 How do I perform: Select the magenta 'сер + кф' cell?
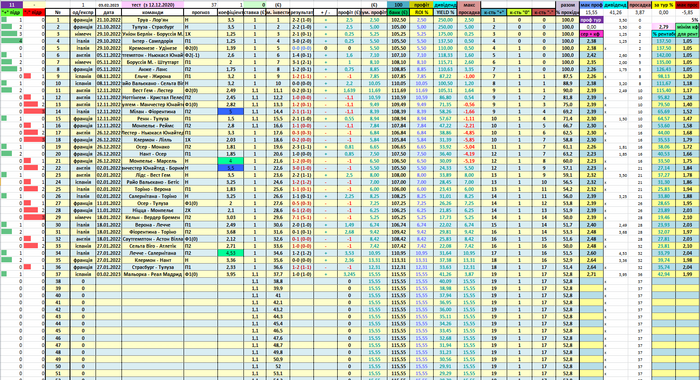(592, 34)
